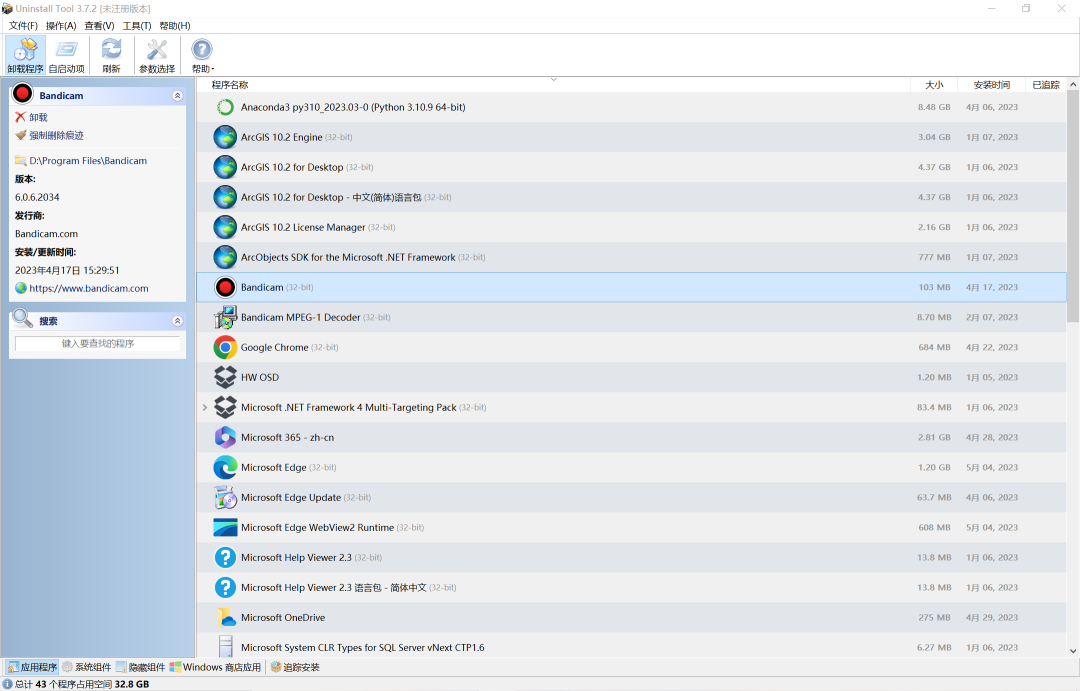Viewport: 1080px width, 691px height.
Task: Click the 6.0.6.2034 version text
Action: tap(37, 197)
